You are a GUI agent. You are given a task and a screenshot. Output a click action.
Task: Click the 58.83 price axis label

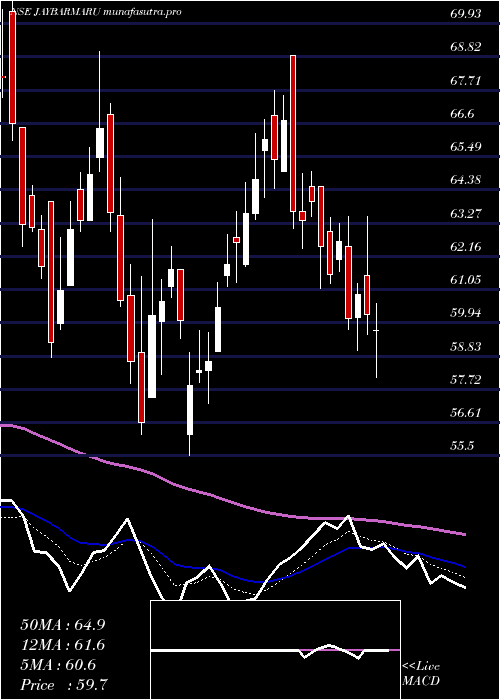point(466,346)
